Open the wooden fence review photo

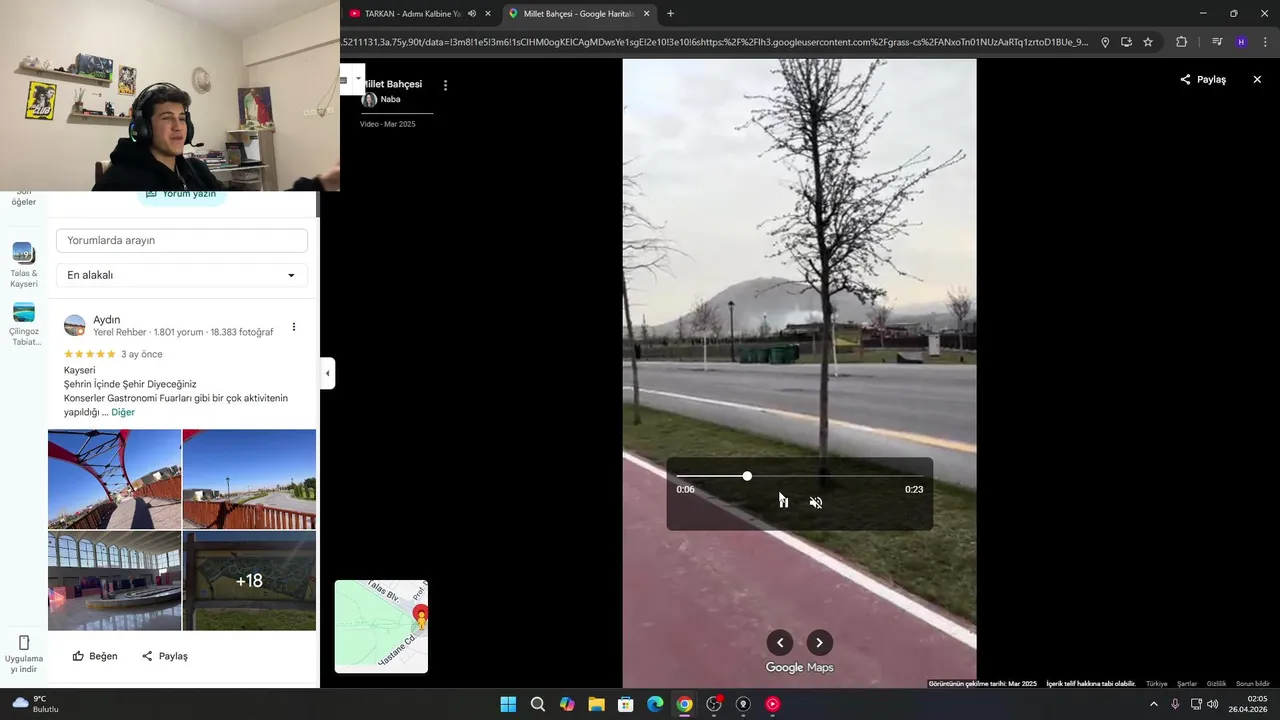[x=249, y=479]
